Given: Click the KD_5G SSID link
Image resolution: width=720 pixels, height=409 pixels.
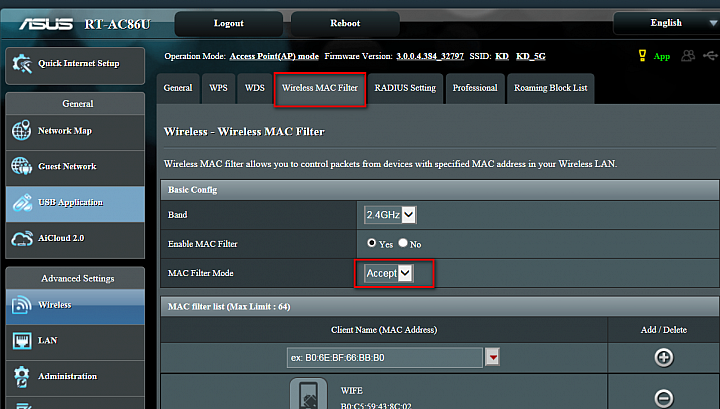Looking at the screenshot, I should point(530,56).
